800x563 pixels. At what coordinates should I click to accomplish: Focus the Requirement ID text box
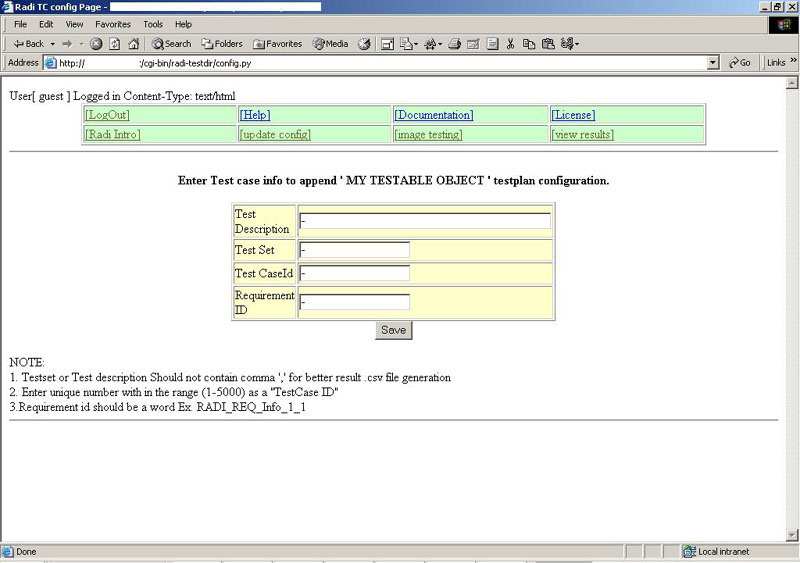tap(355, 302)
